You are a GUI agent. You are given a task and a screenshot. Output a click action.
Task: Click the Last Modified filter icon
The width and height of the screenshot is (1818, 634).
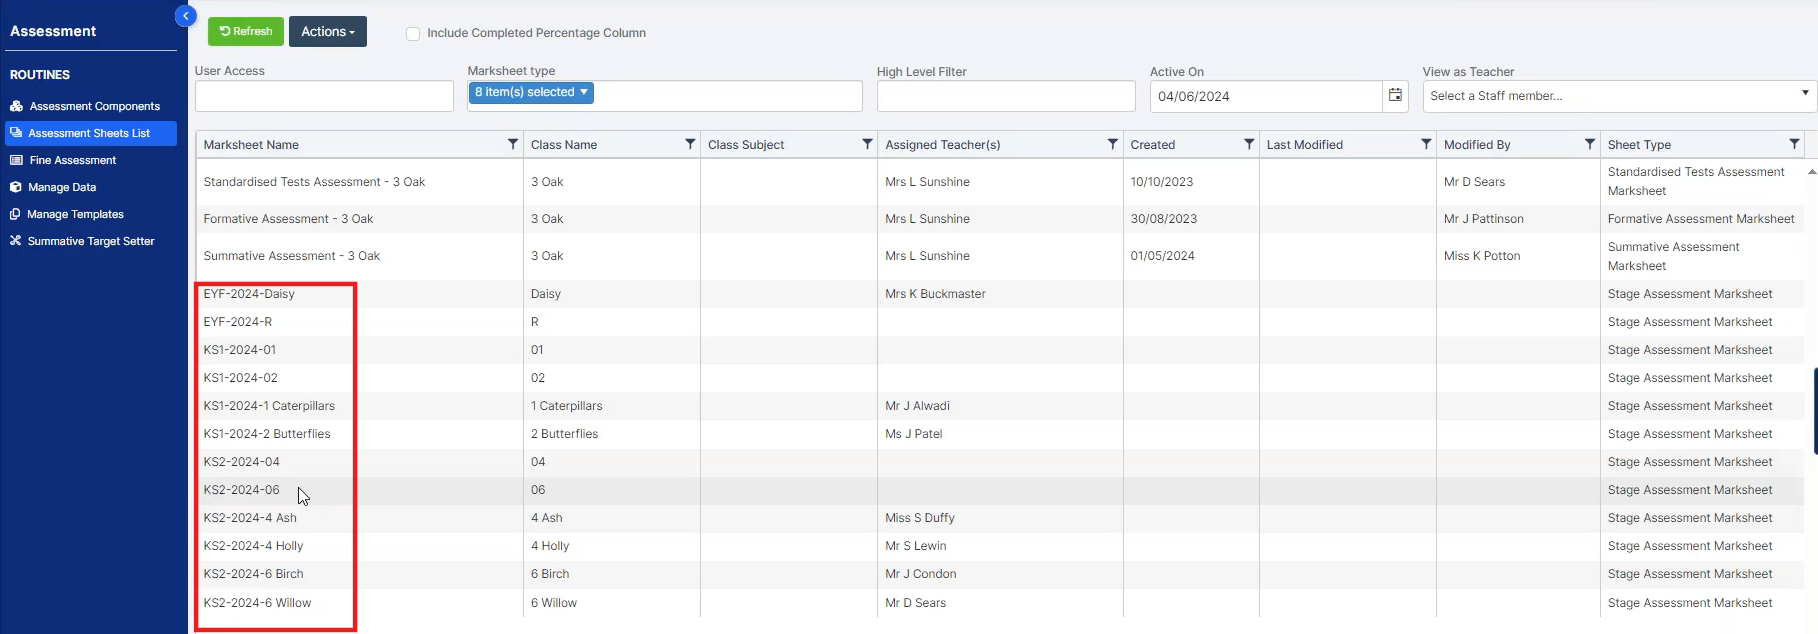(1426, 144)
